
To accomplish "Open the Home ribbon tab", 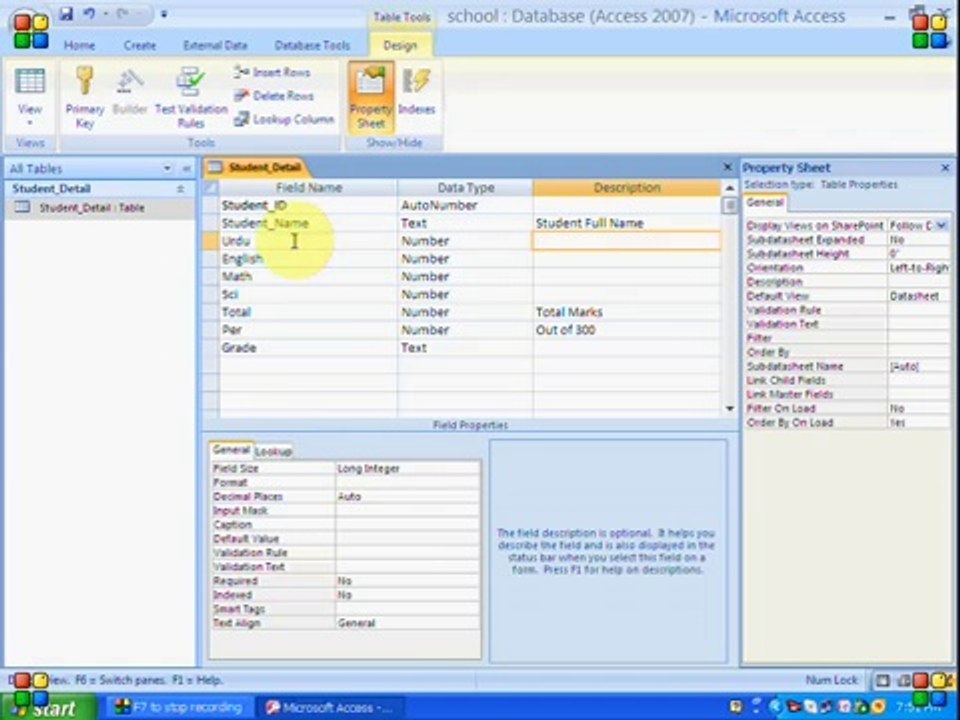I will coord(80,45).
